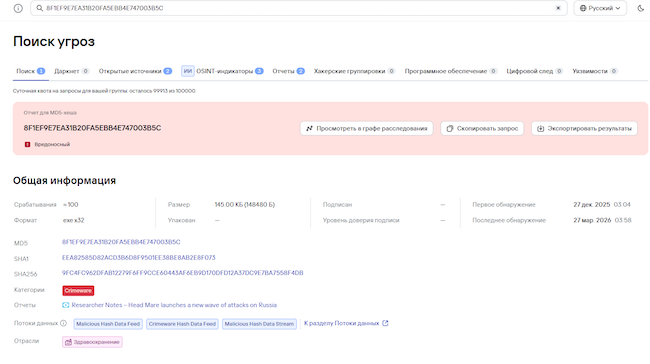Click the info icon beside search bar

[x=18, y=8]
